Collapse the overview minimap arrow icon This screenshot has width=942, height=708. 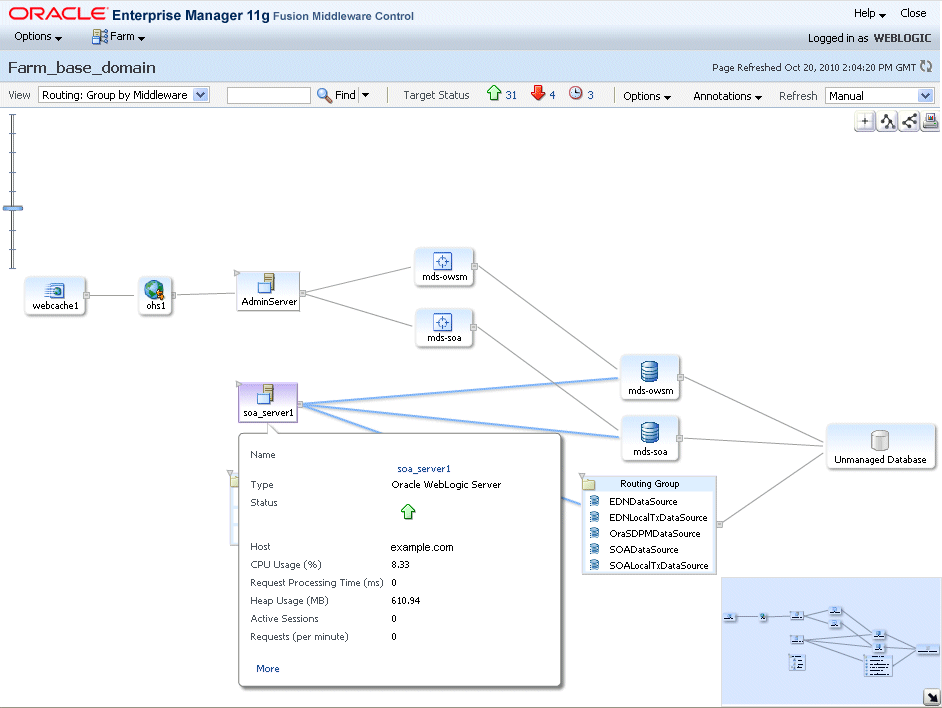[932, 697]
